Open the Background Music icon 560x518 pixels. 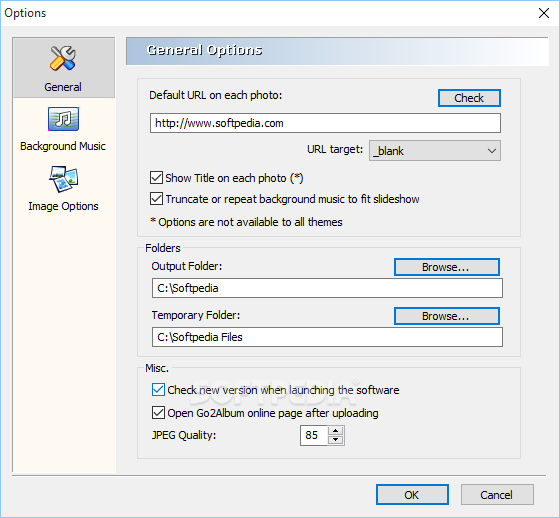(x=63, y=119)
